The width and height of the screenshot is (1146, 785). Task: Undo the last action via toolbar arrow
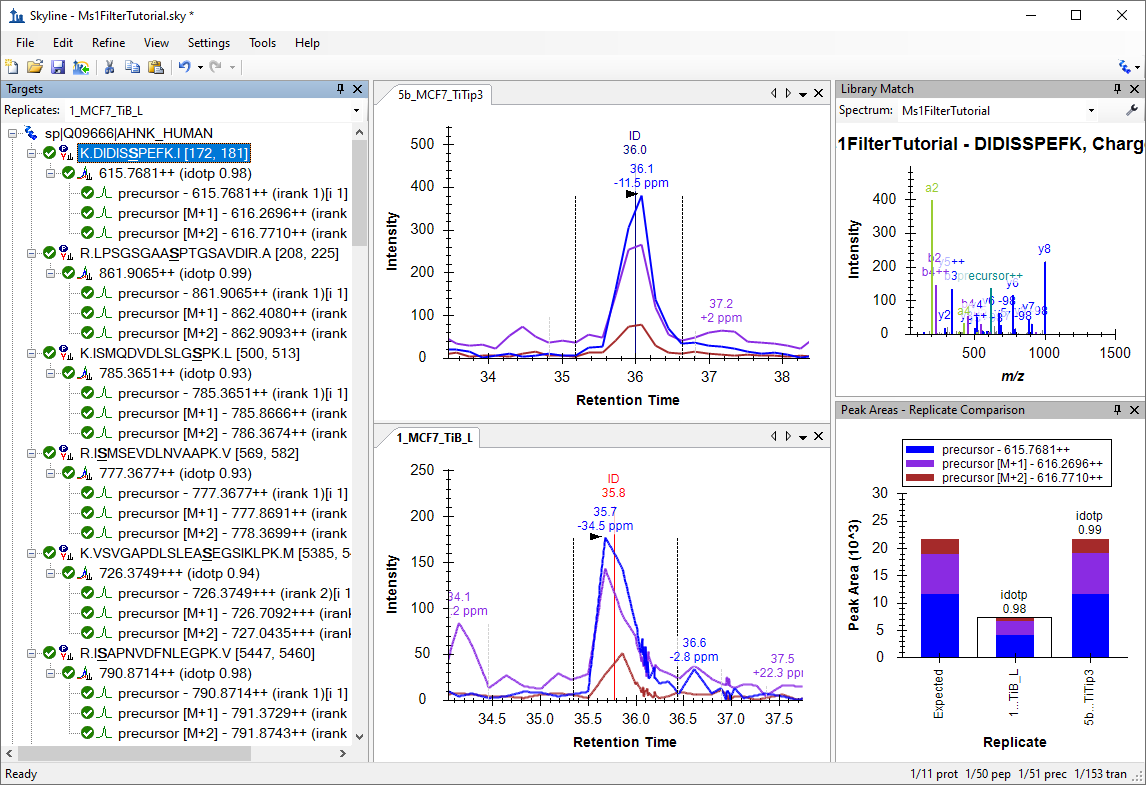[185, 67]
